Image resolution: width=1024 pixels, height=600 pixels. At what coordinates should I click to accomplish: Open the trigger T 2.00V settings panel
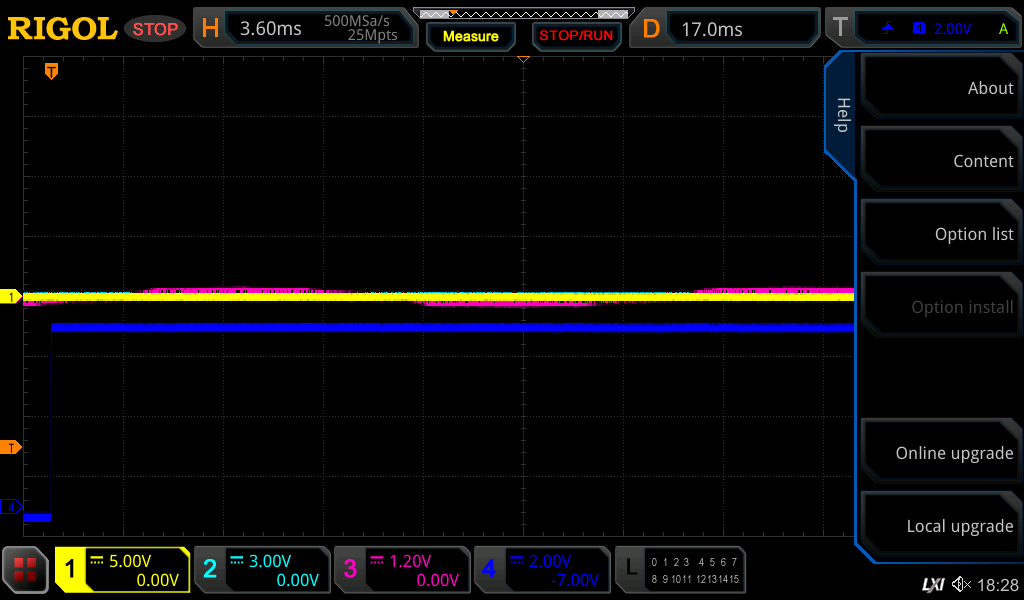click(925, 29)
